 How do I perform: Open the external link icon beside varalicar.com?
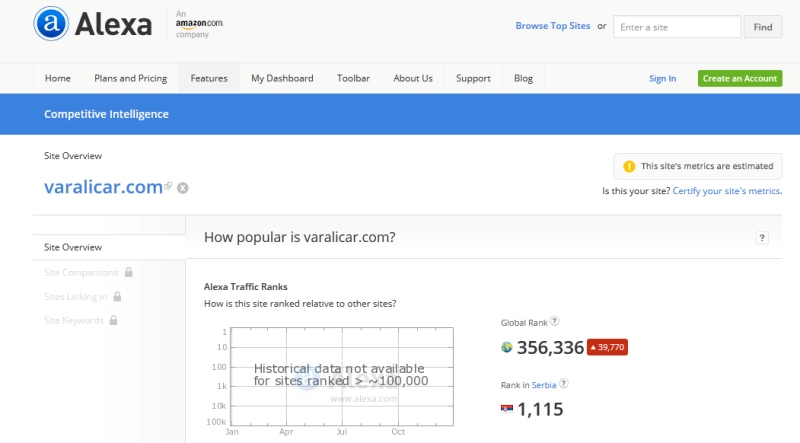(167, 186)
